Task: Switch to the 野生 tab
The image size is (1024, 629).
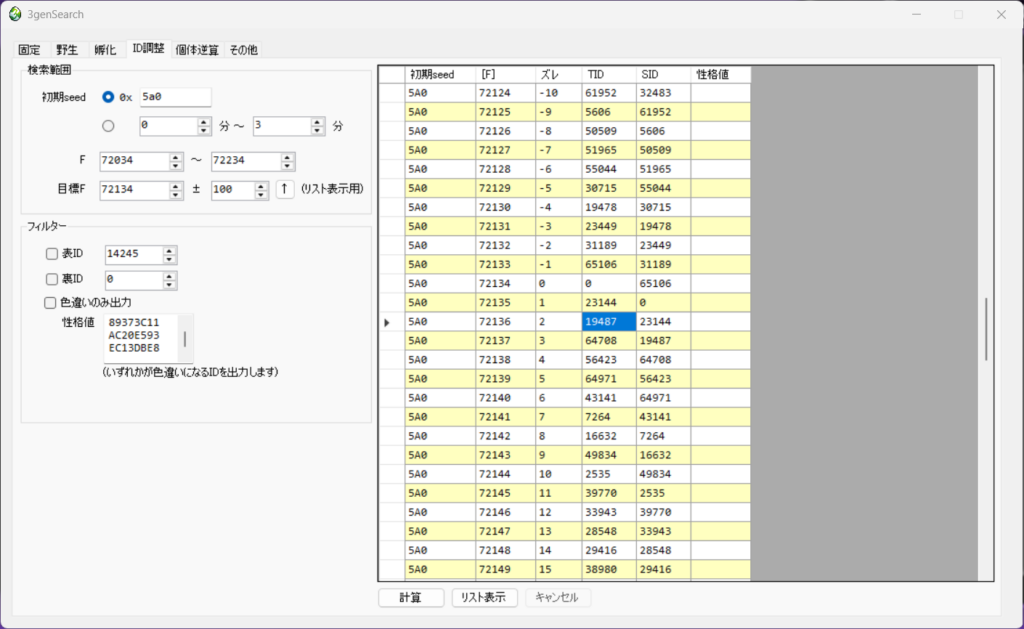Action: click(66, 48)
